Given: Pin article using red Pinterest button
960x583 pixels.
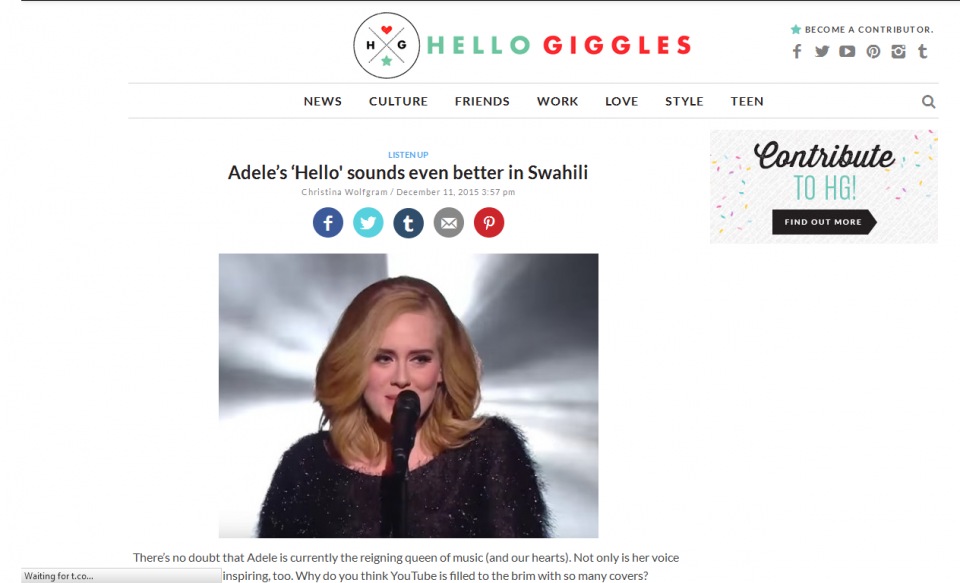Looking at the screenshot, I should pyautogui.click(x=489, y=222).
